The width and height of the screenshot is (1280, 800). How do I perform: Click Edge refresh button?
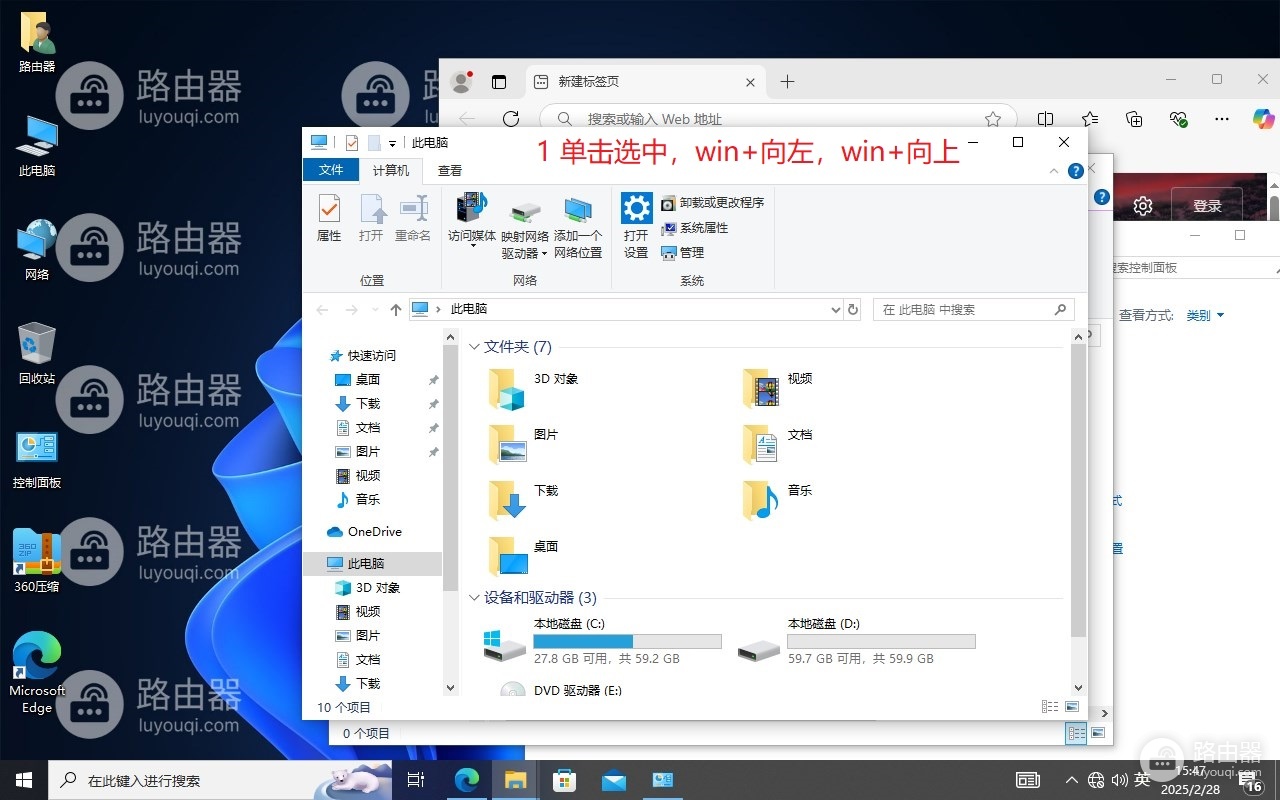511,119
